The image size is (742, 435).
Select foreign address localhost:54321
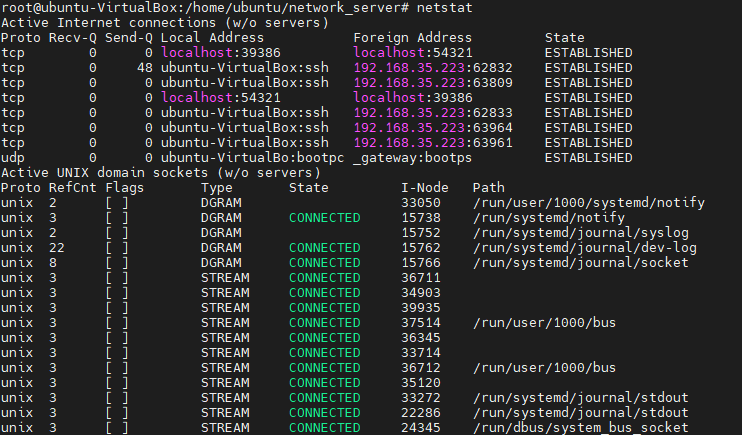click(x=413, y=53)
